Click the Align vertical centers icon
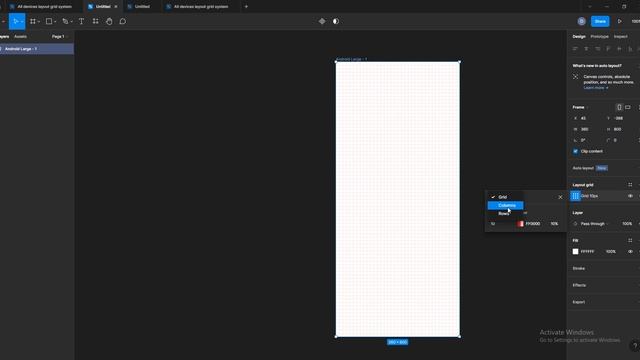Screen dimensions: 640x360 pos(620,49)
